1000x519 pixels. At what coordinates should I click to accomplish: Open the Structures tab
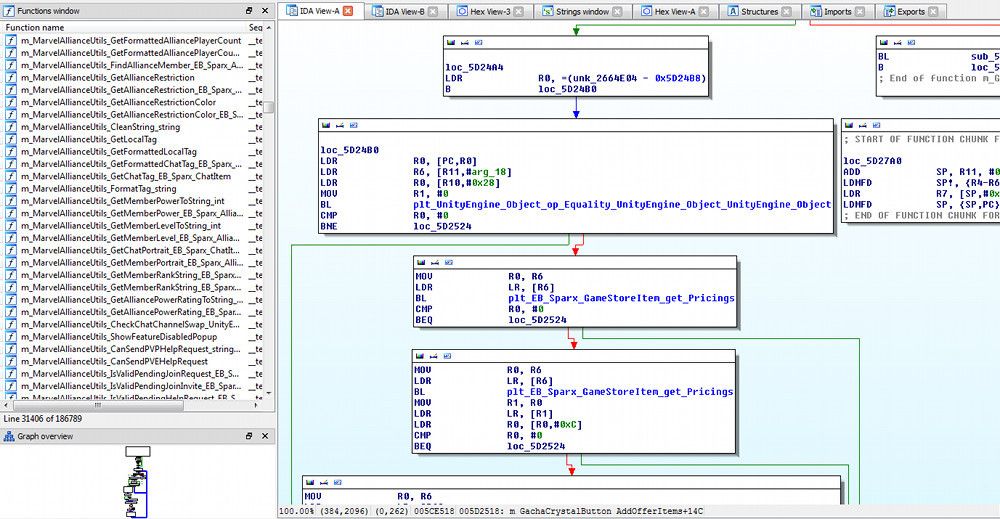[x=759, y=12]
